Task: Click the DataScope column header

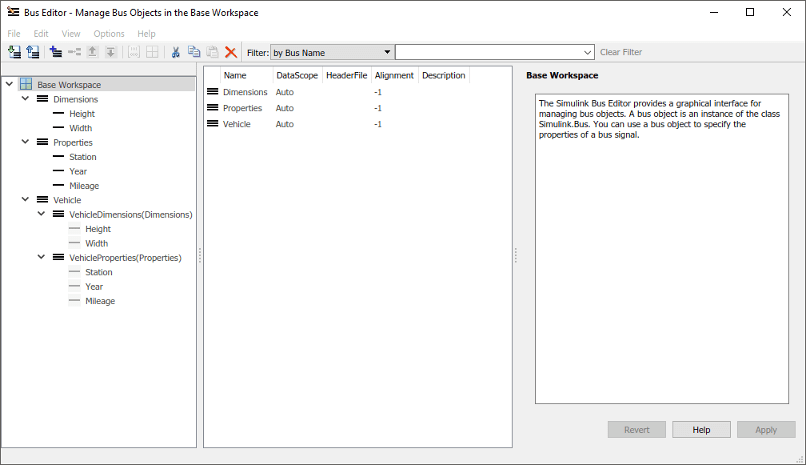Action: [297, 75]
